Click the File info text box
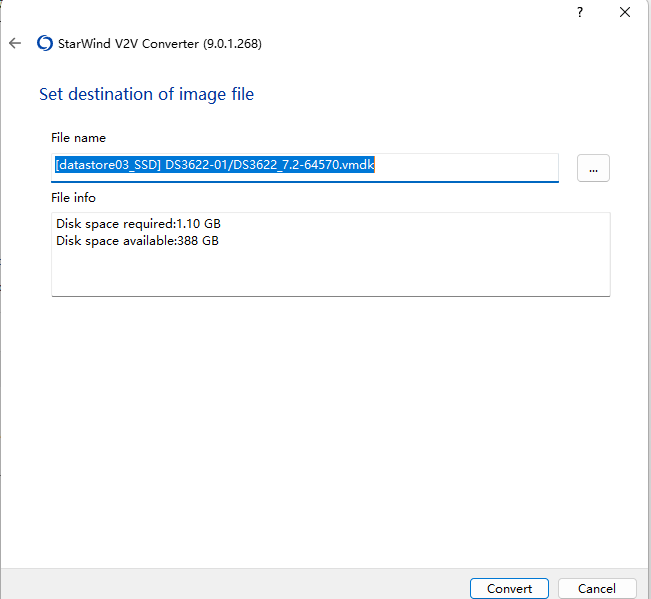 (331, 254)
